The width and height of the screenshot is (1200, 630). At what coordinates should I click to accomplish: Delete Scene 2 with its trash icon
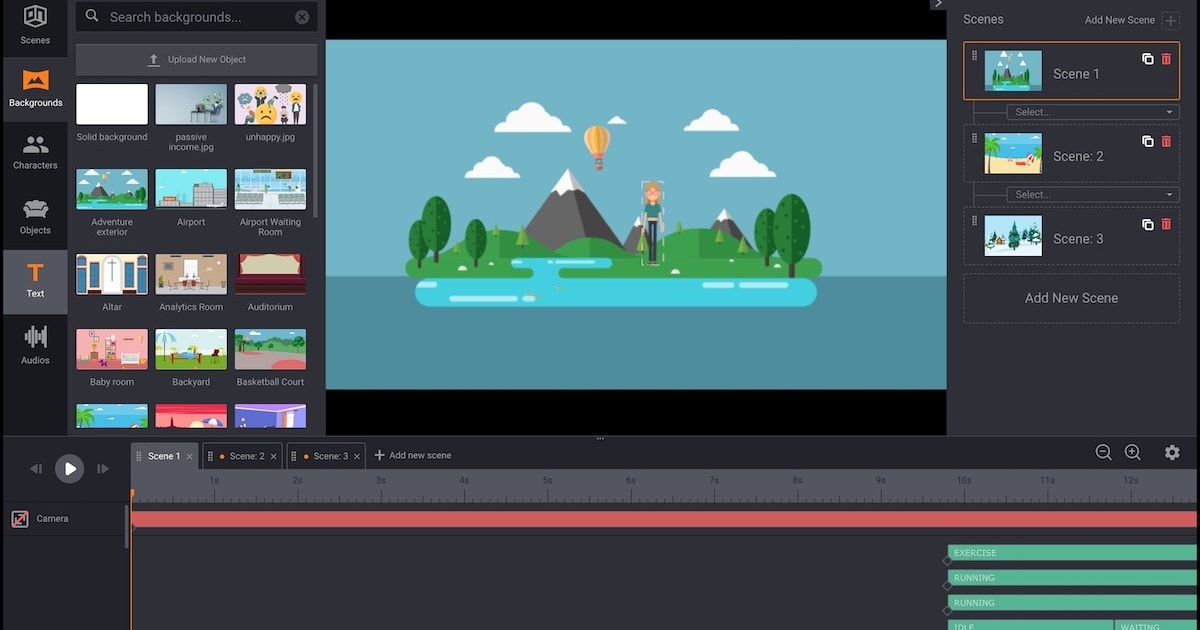click(x=1166, y=140)
